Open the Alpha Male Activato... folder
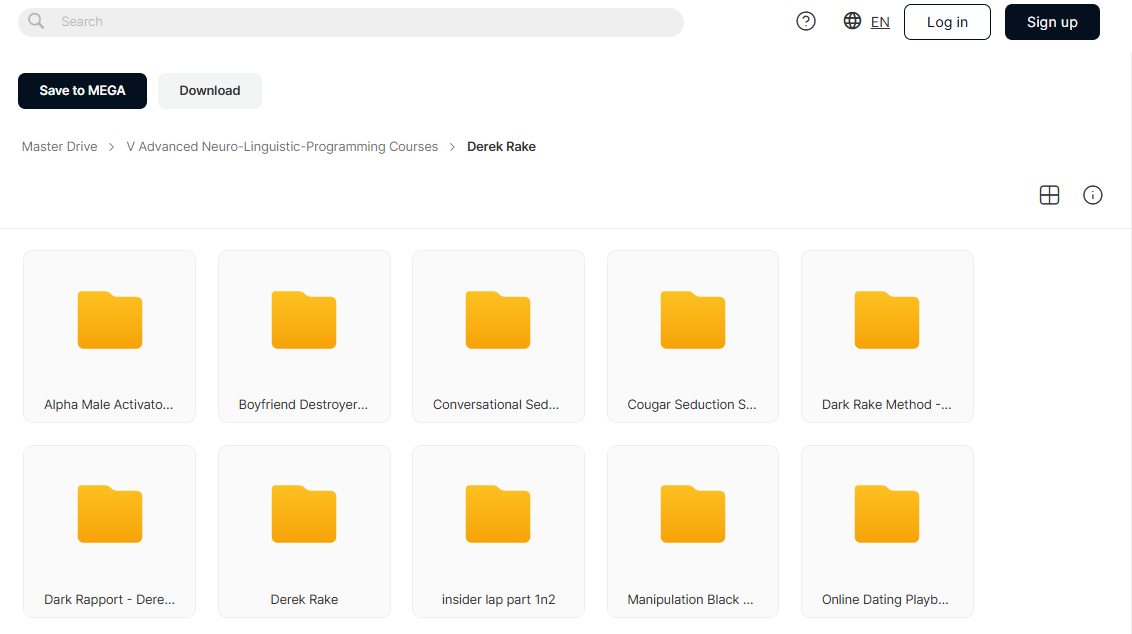The width and height of the screenshot is (1132, 634). [110, 336]
